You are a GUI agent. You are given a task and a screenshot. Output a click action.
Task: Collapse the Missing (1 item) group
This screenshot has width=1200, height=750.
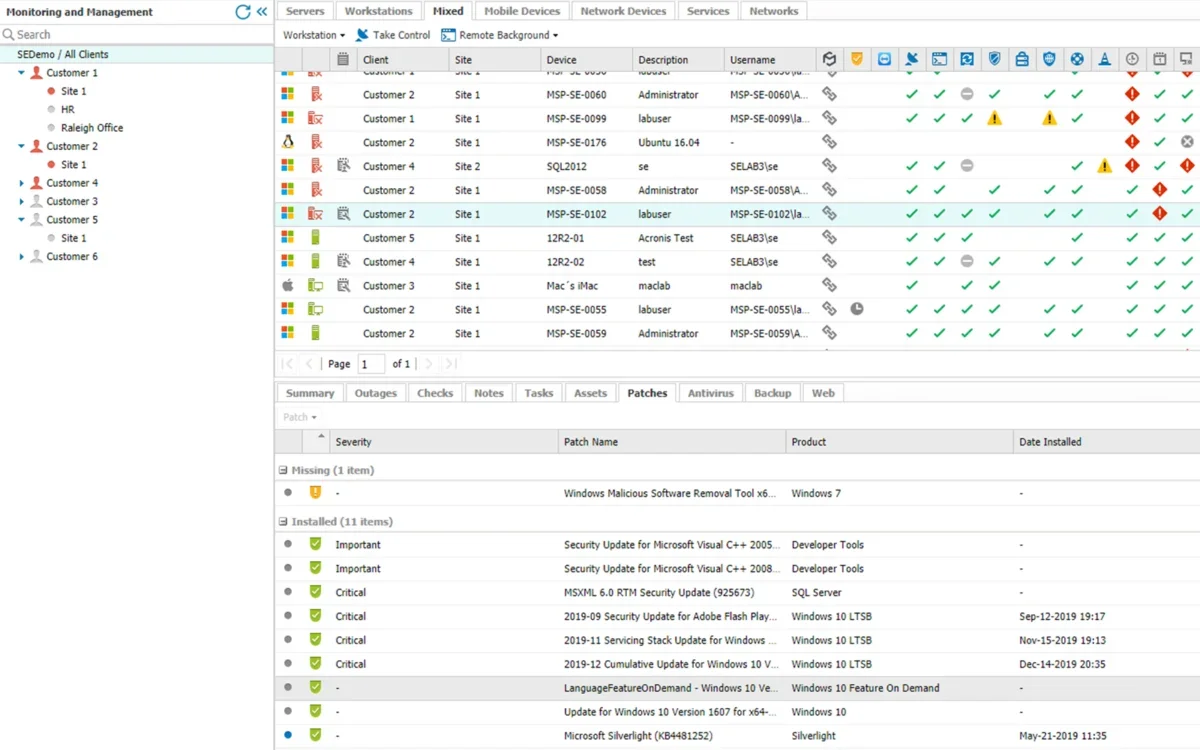(x=283, y=470)
